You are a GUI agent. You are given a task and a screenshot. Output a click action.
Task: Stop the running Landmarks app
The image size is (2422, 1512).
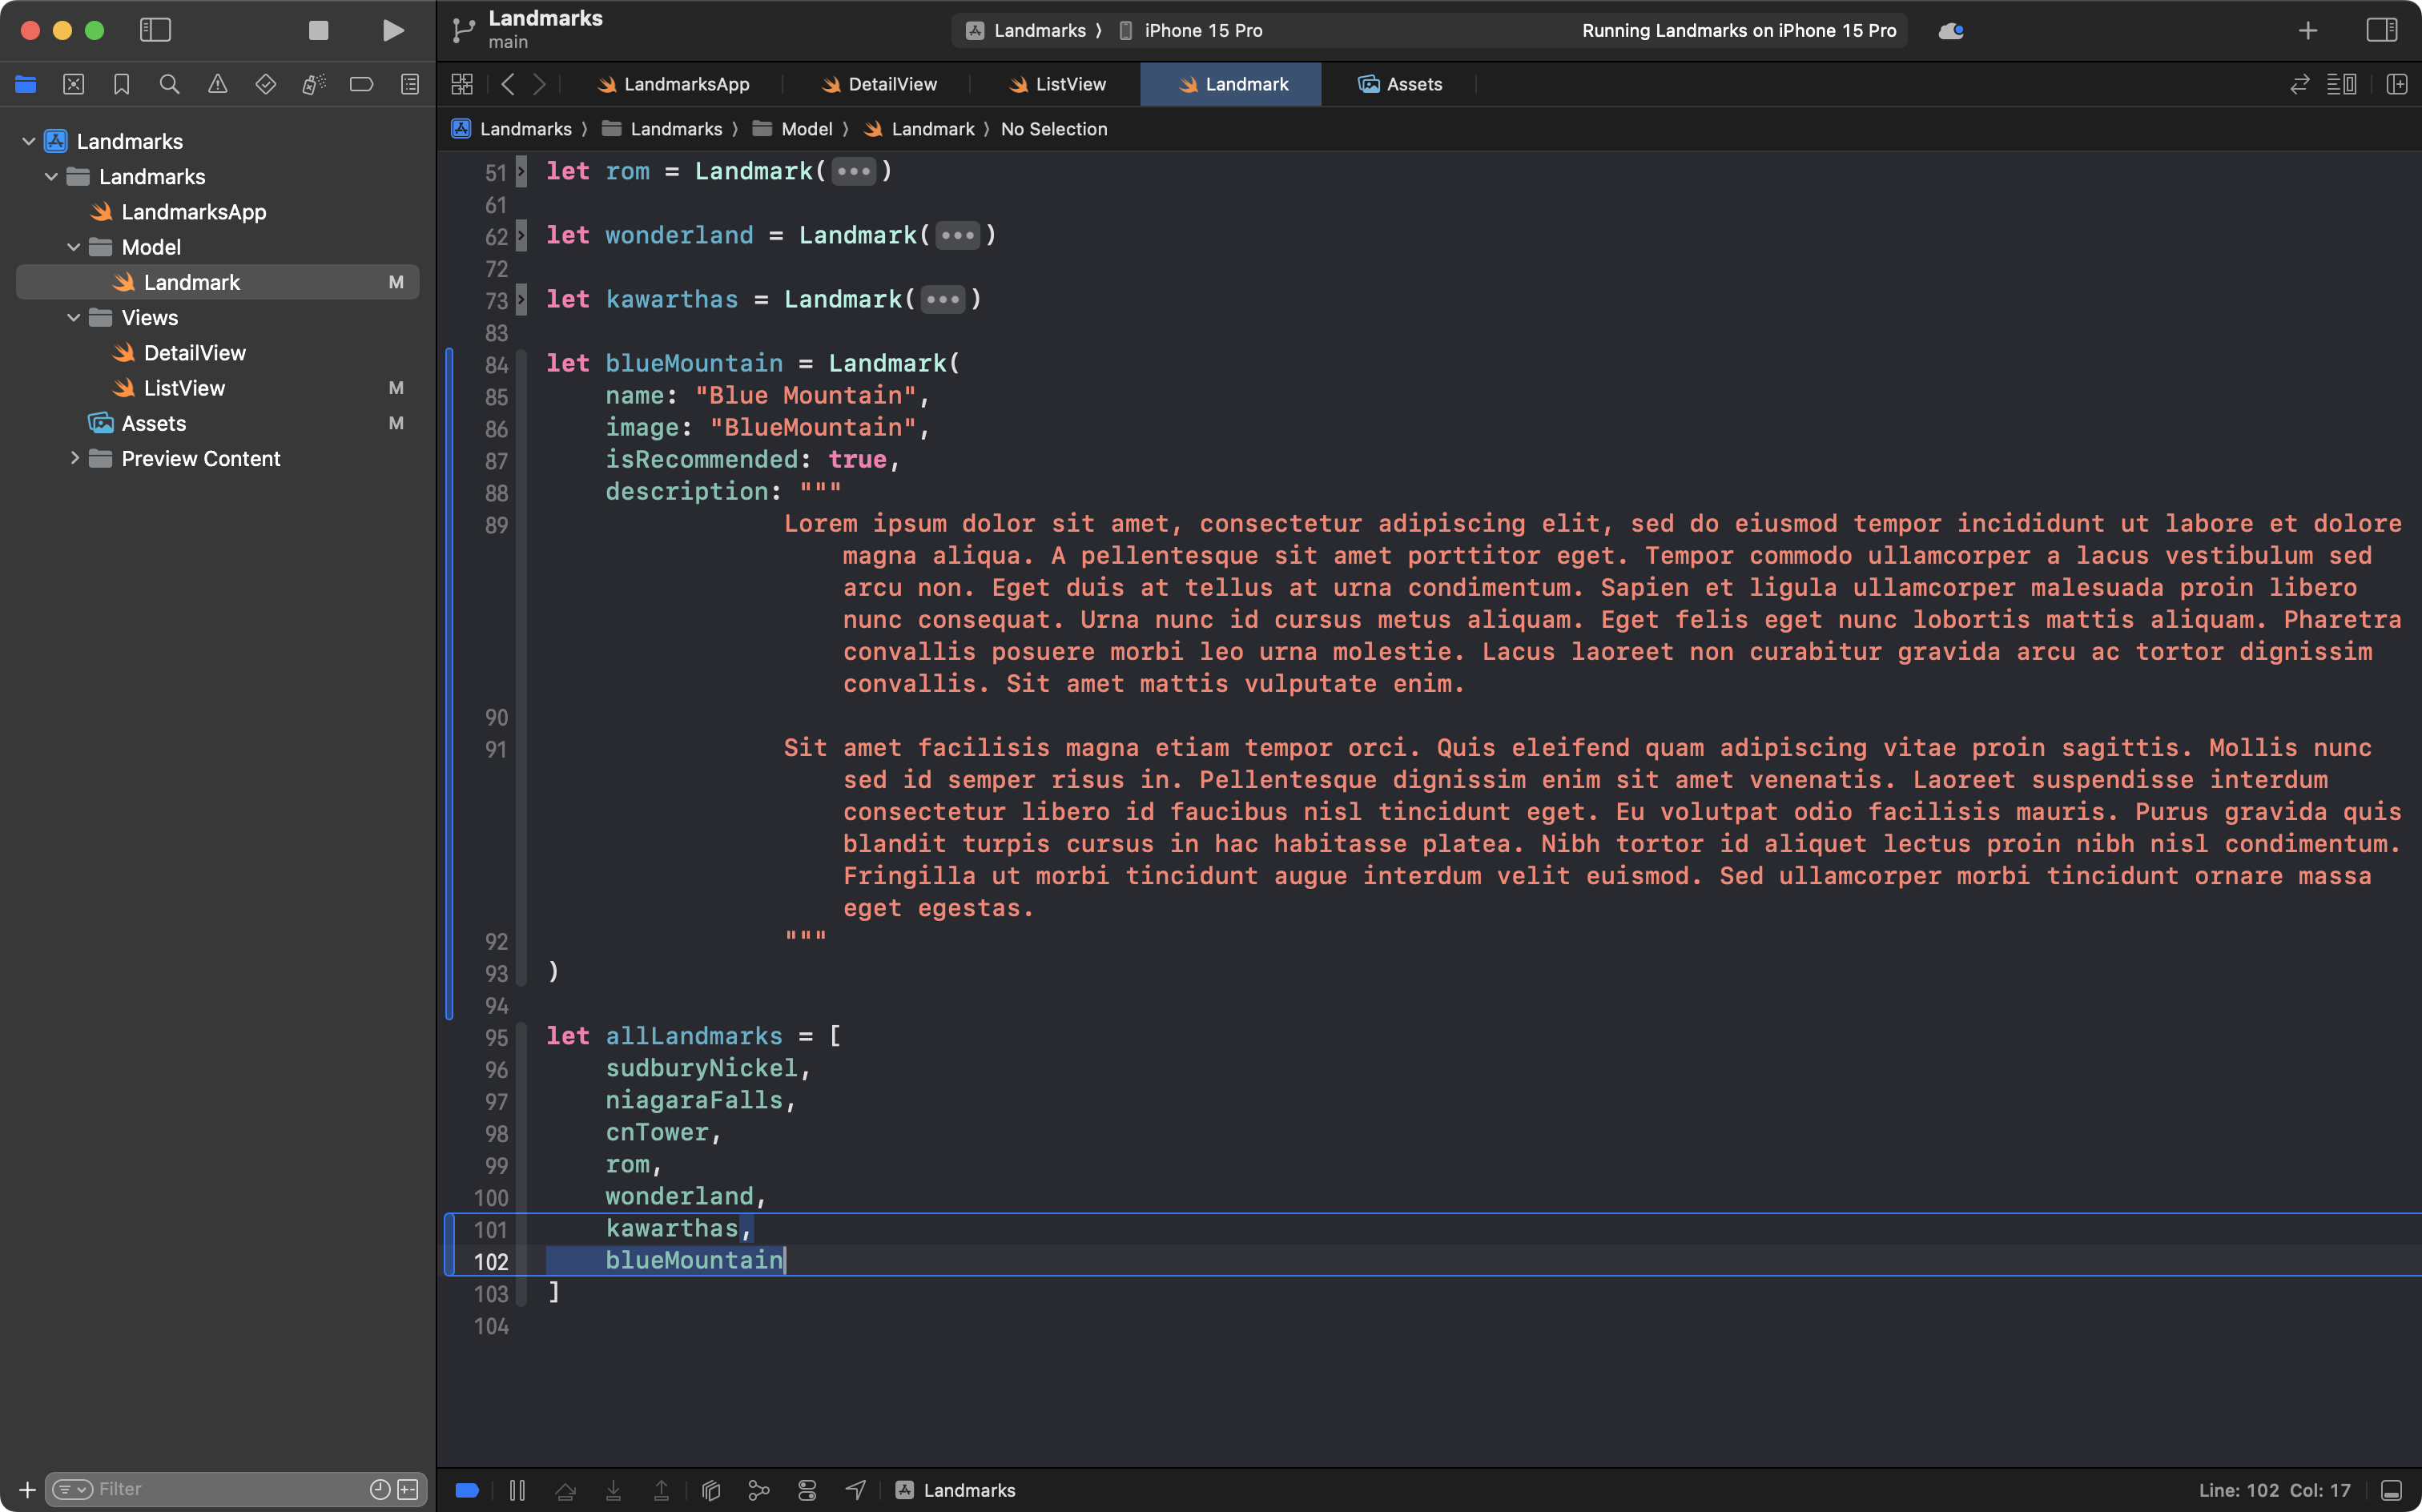pos(318,30)
